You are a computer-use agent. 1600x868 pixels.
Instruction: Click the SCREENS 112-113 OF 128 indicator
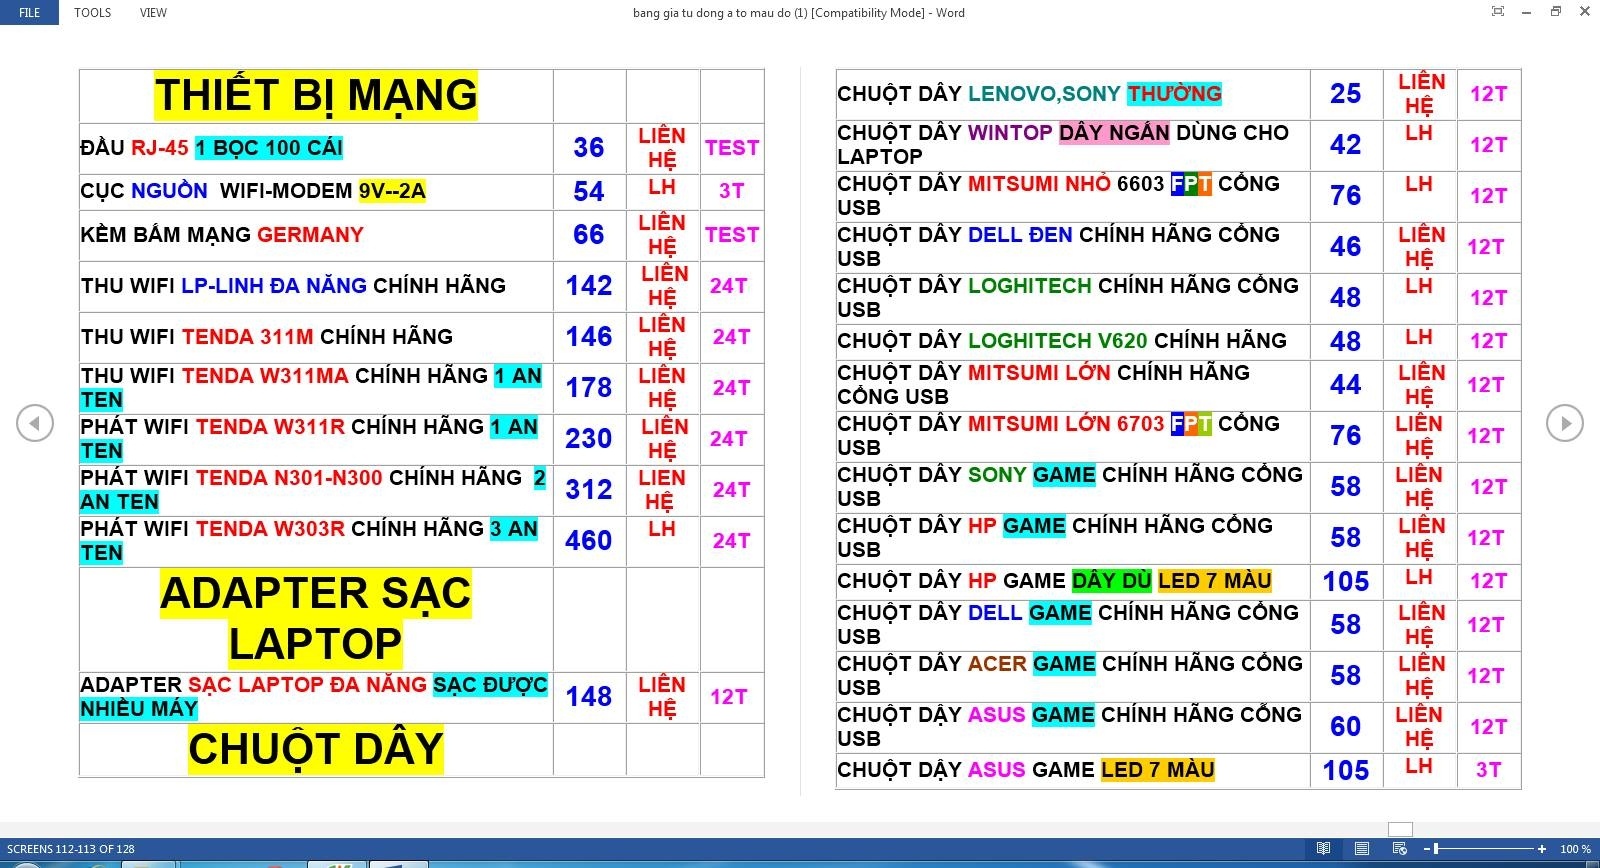70,849
